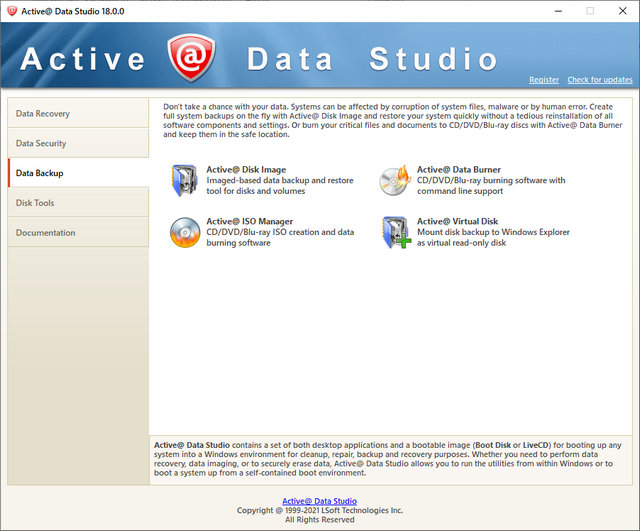Launch Active@ Virtual Disk by its title
The width and height of the screenshot is (640, 531).
tap(456, 221)
